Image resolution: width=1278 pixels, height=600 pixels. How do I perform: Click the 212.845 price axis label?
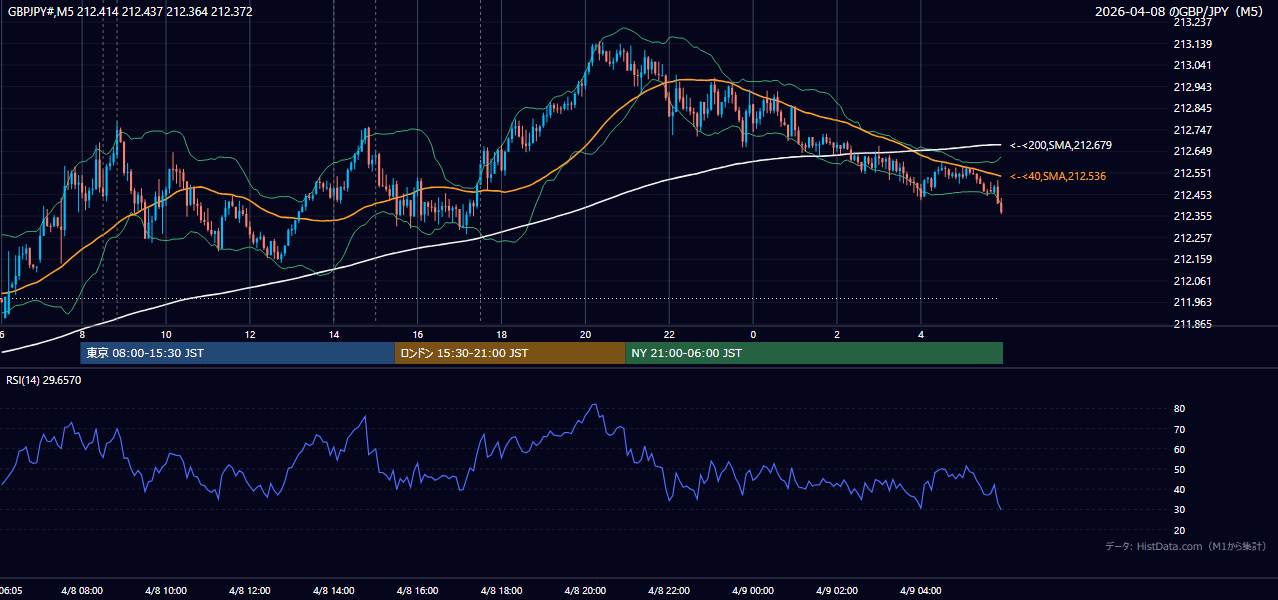[1193, 108]
